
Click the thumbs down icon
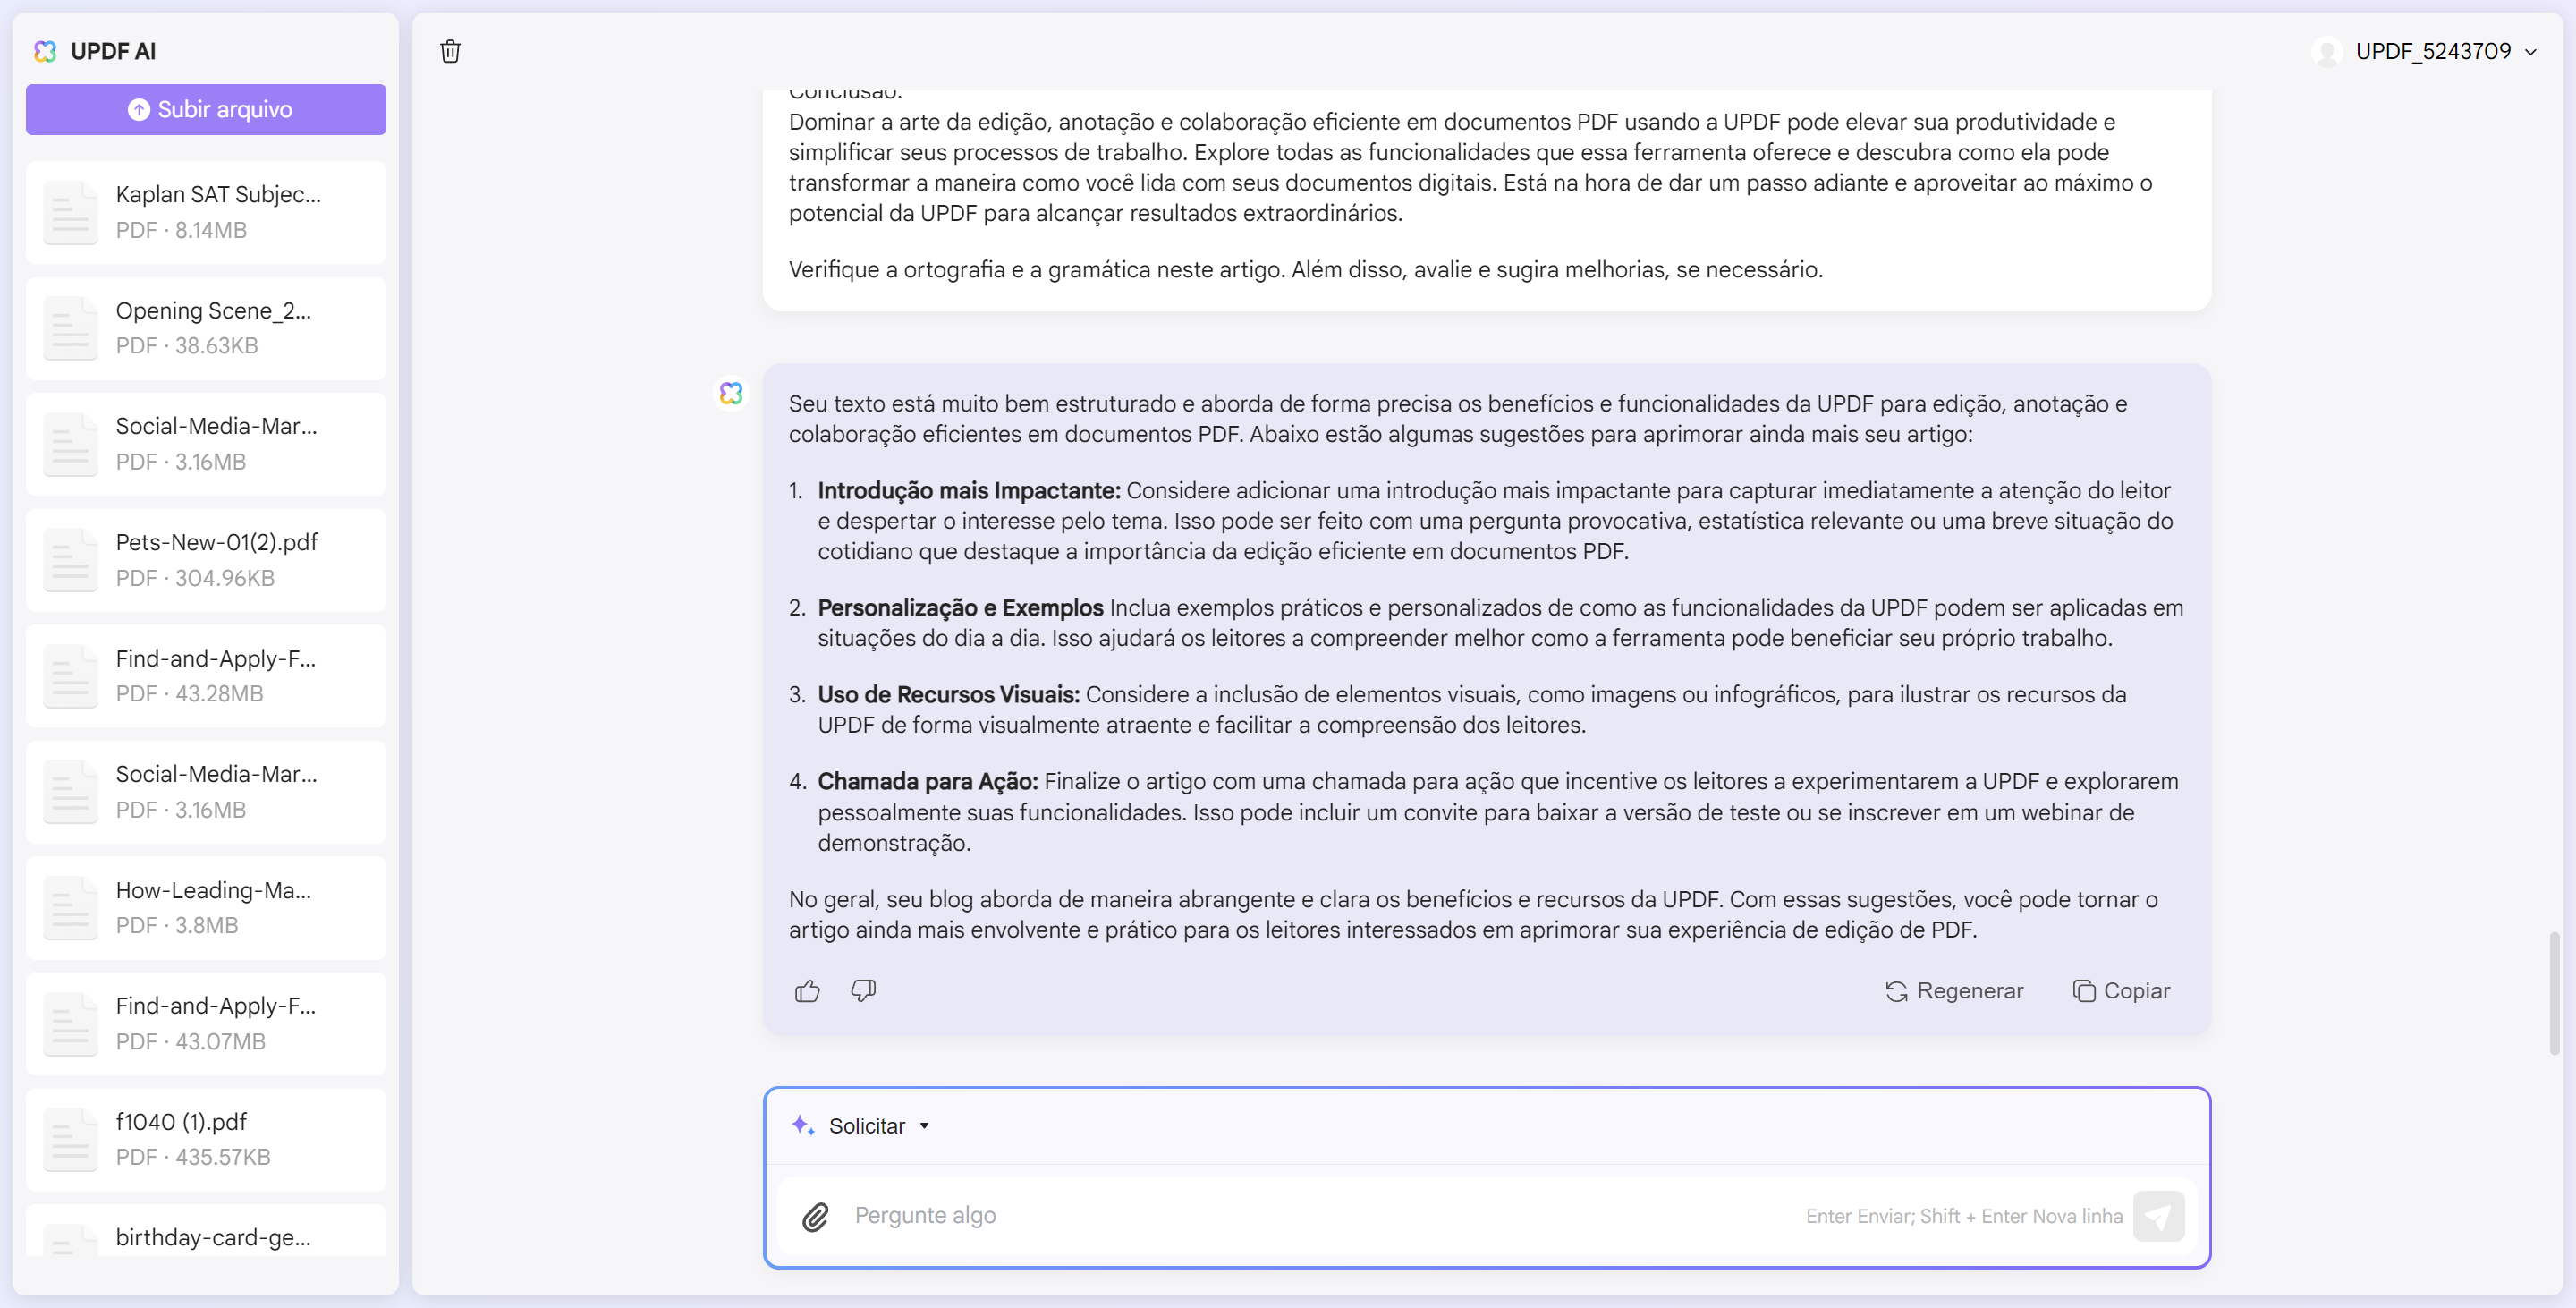click(863, 991)
